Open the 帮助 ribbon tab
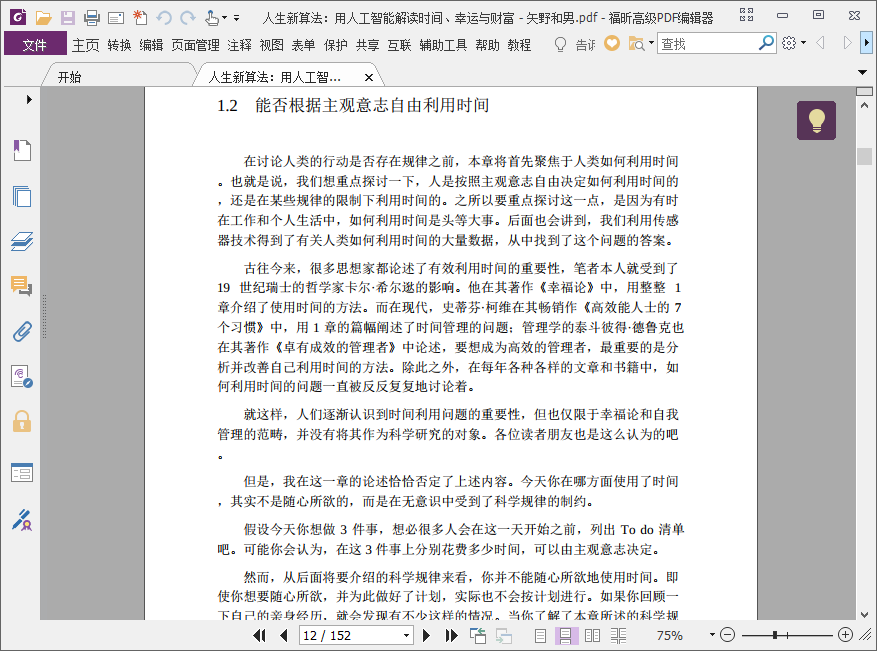Viewport: 877px width, 651px height. [x=487, y=45]
